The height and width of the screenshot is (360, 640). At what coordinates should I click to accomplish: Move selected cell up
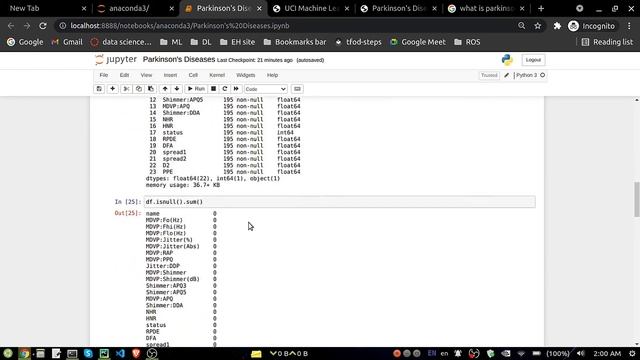(x=165, y=89)
